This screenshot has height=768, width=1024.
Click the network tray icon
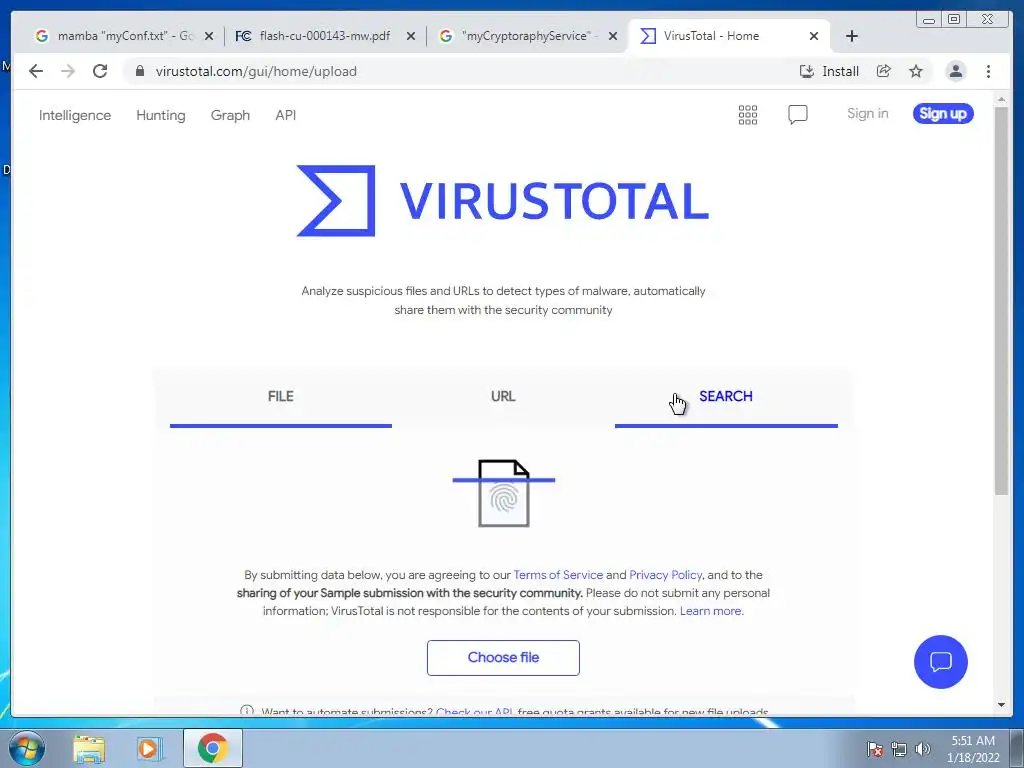[899, 750]
